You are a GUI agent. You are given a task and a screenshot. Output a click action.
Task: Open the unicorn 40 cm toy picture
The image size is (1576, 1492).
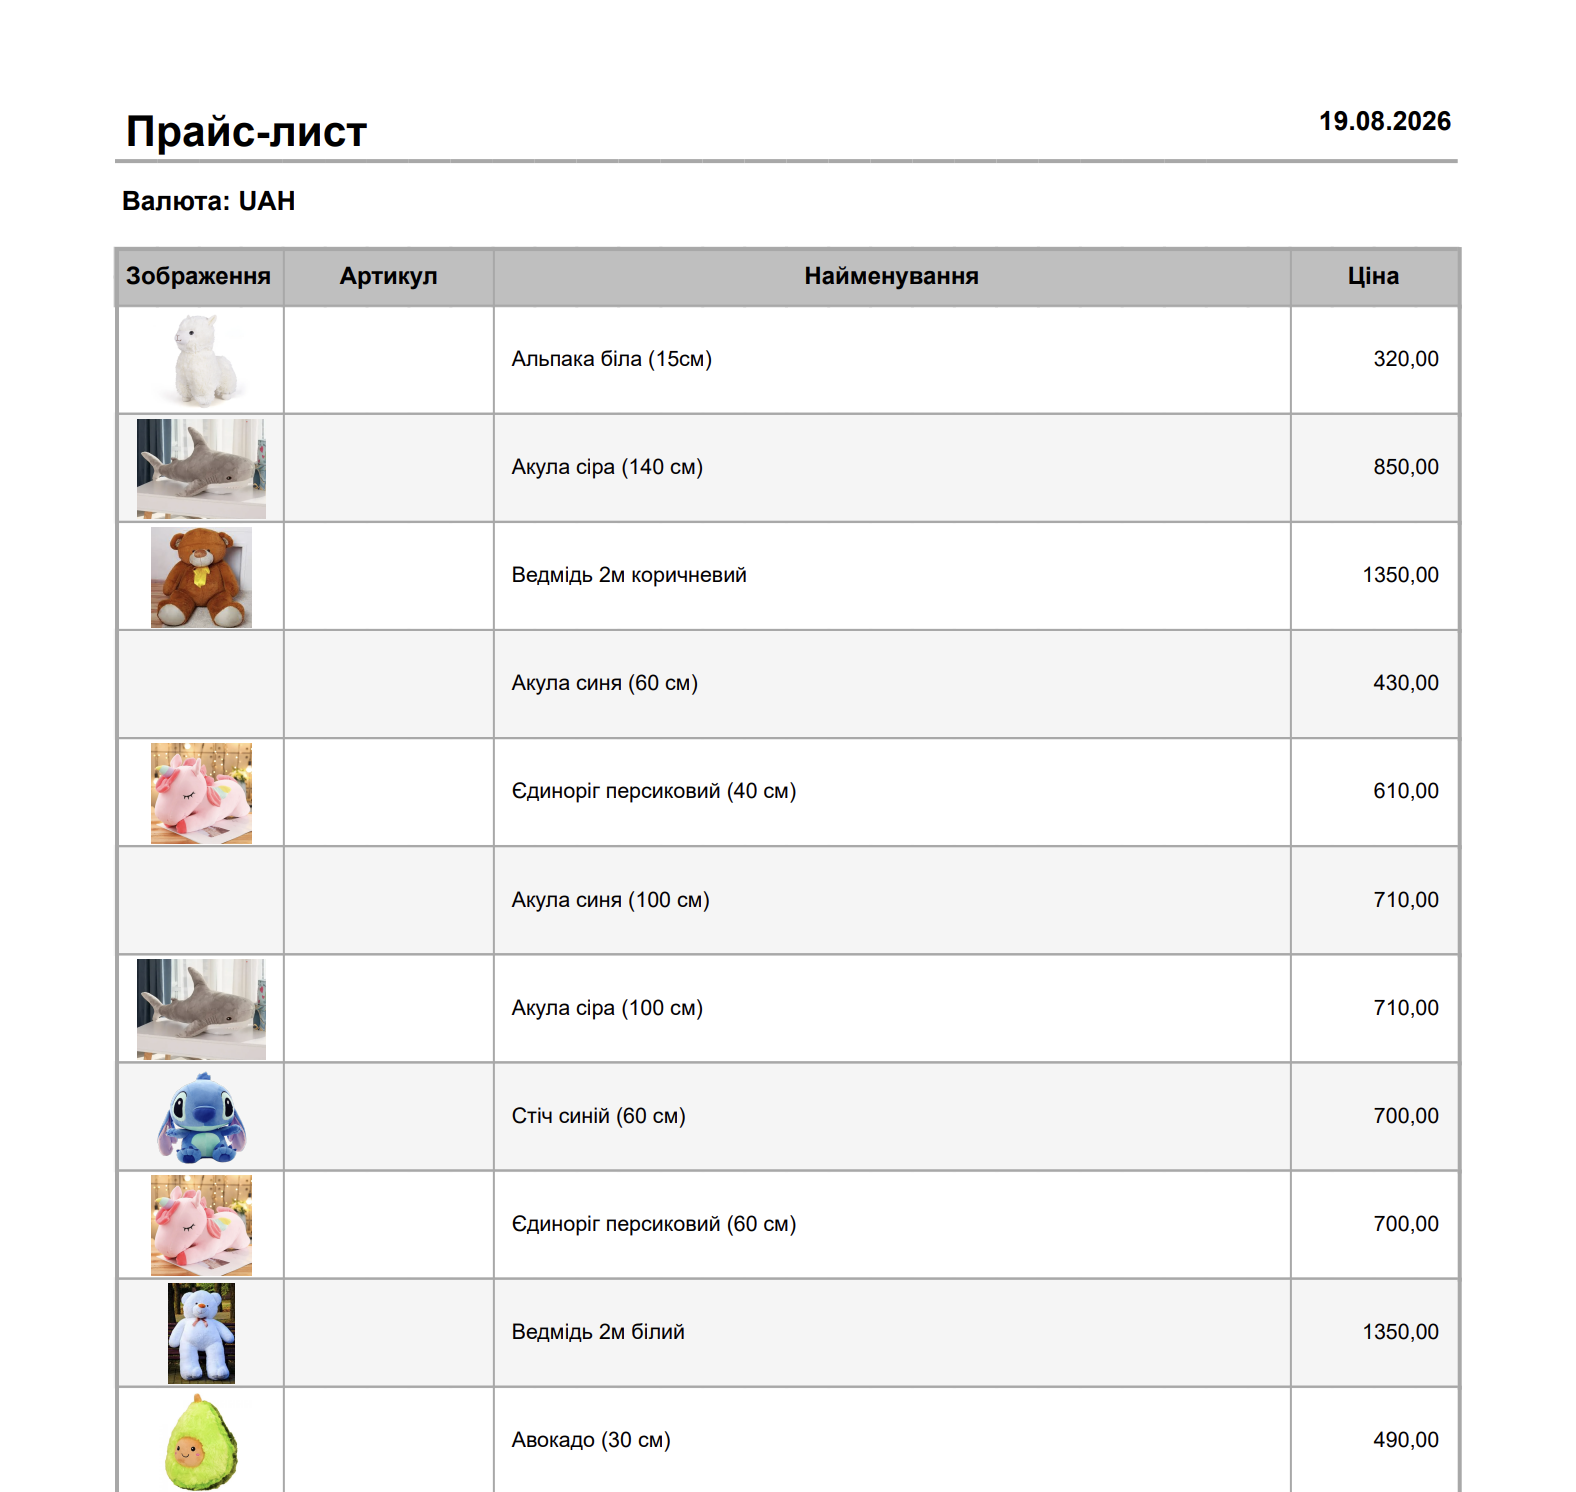(x=201, y=793)
